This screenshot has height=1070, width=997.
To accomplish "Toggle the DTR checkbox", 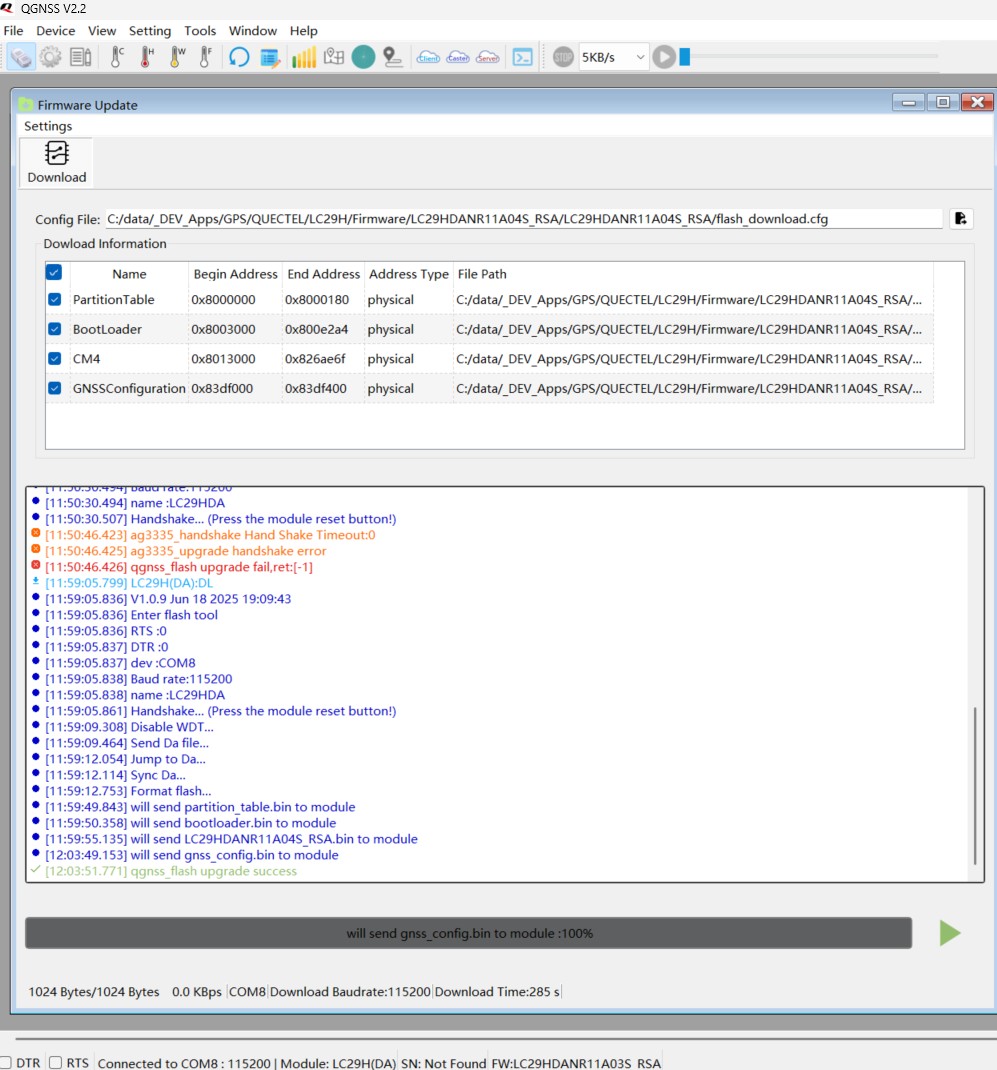I will pos(6,1063).
